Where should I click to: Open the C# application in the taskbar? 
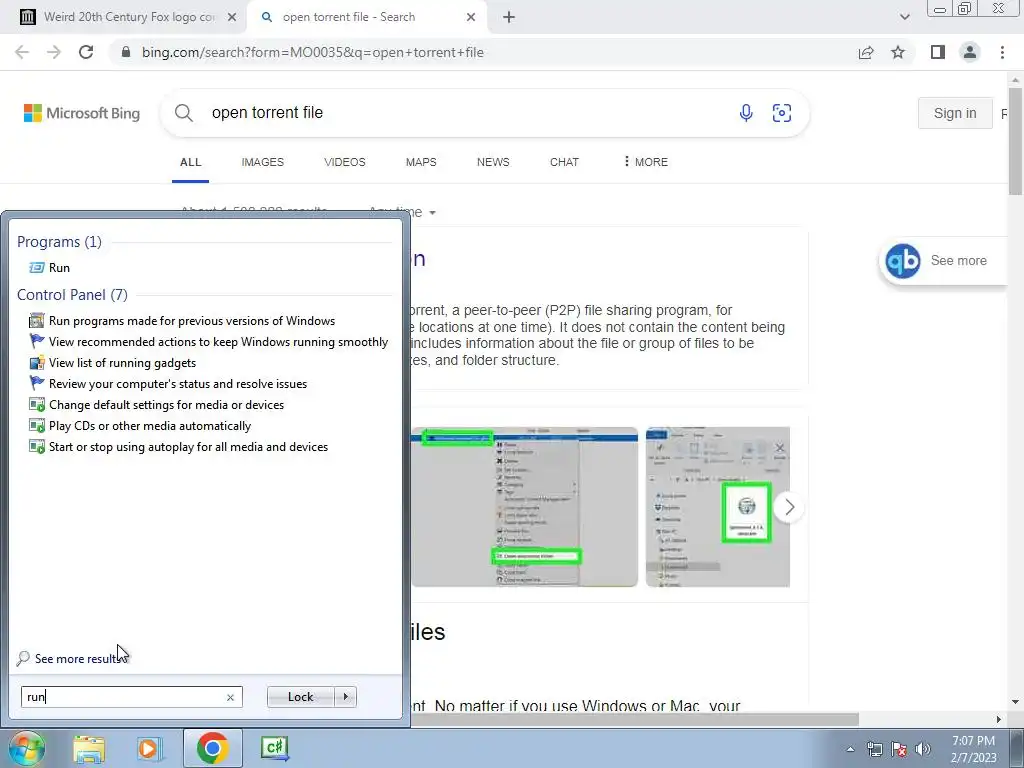275,748
